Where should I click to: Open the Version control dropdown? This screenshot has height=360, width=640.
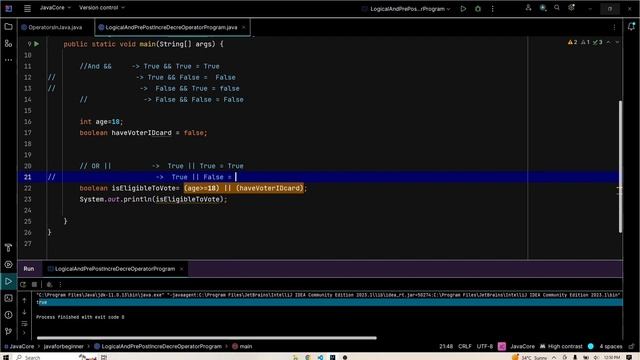point(102,8)
